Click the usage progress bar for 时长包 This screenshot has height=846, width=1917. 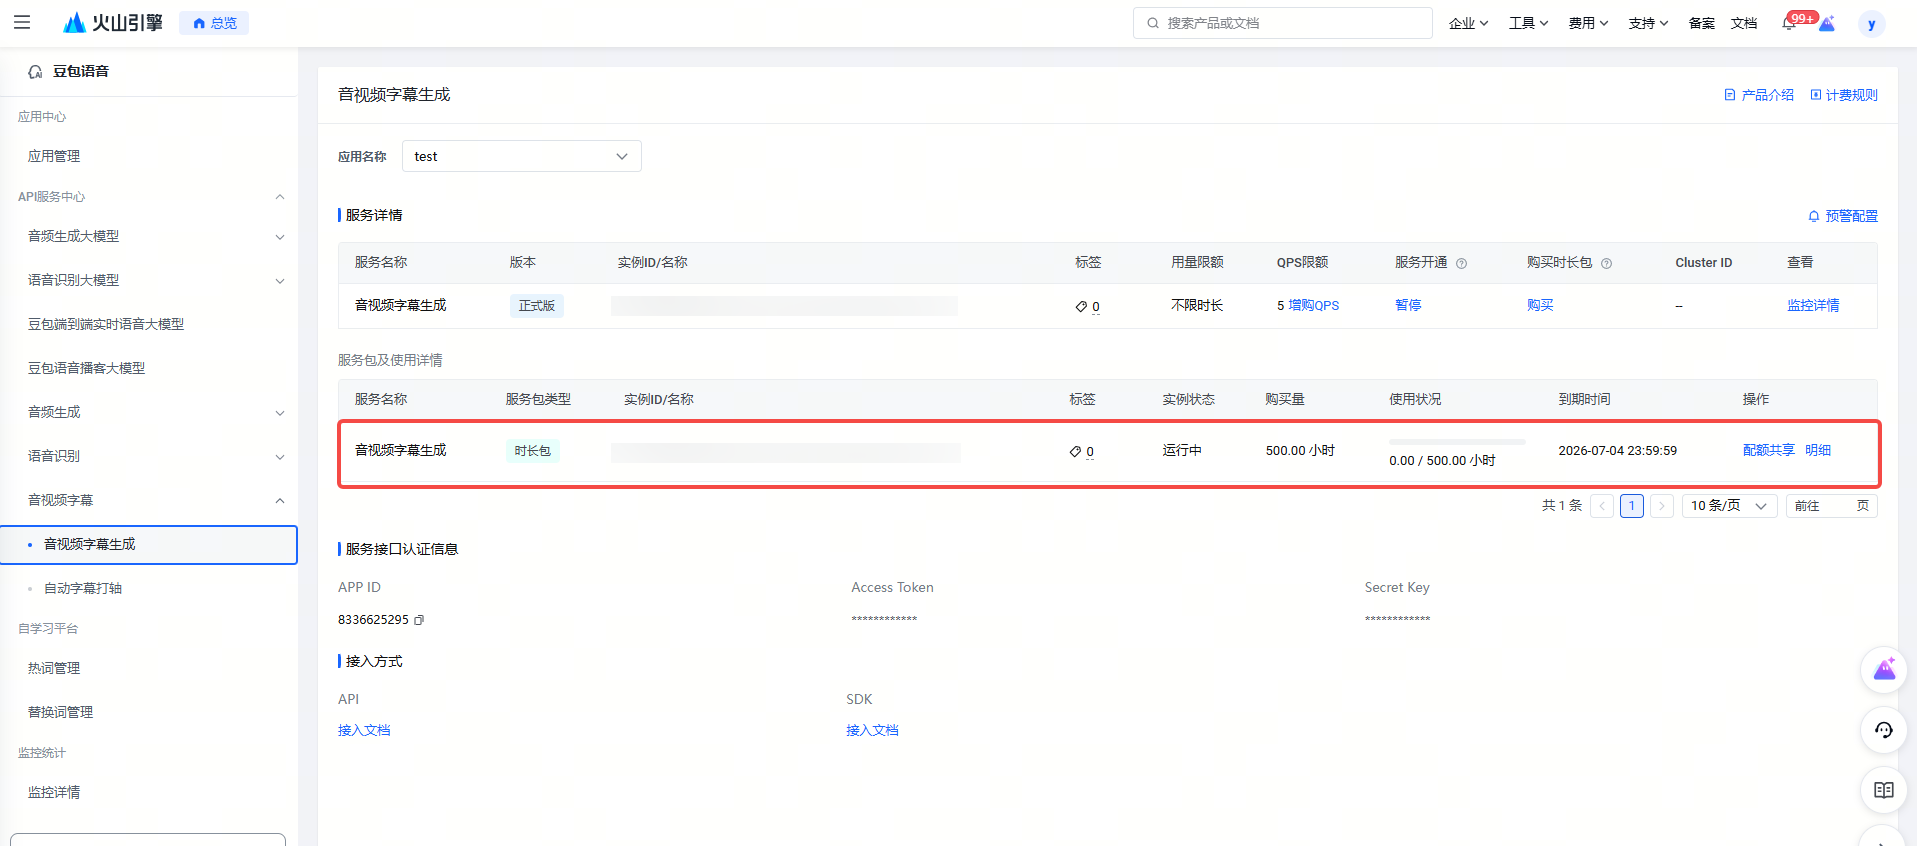[1456, 441]
